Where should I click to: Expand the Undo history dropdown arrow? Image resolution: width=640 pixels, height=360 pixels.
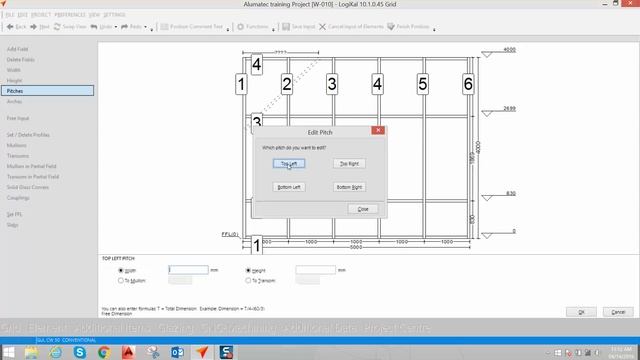click(x=116, y=27)
